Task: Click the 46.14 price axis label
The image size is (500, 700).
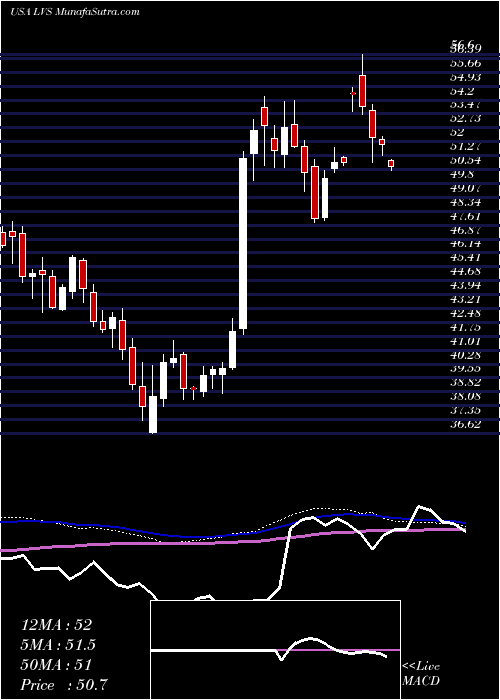Action: pyautogui.click(x=466, y=244)
